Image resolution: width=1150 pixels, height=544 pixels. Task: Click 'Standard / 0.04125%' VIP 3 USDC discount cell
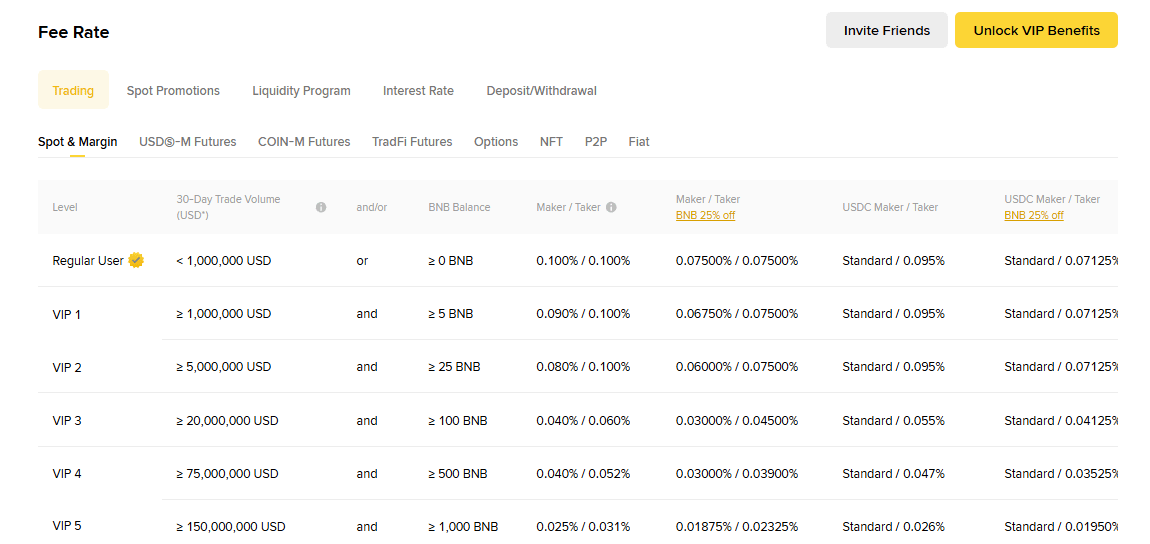tap(1061, 421)
